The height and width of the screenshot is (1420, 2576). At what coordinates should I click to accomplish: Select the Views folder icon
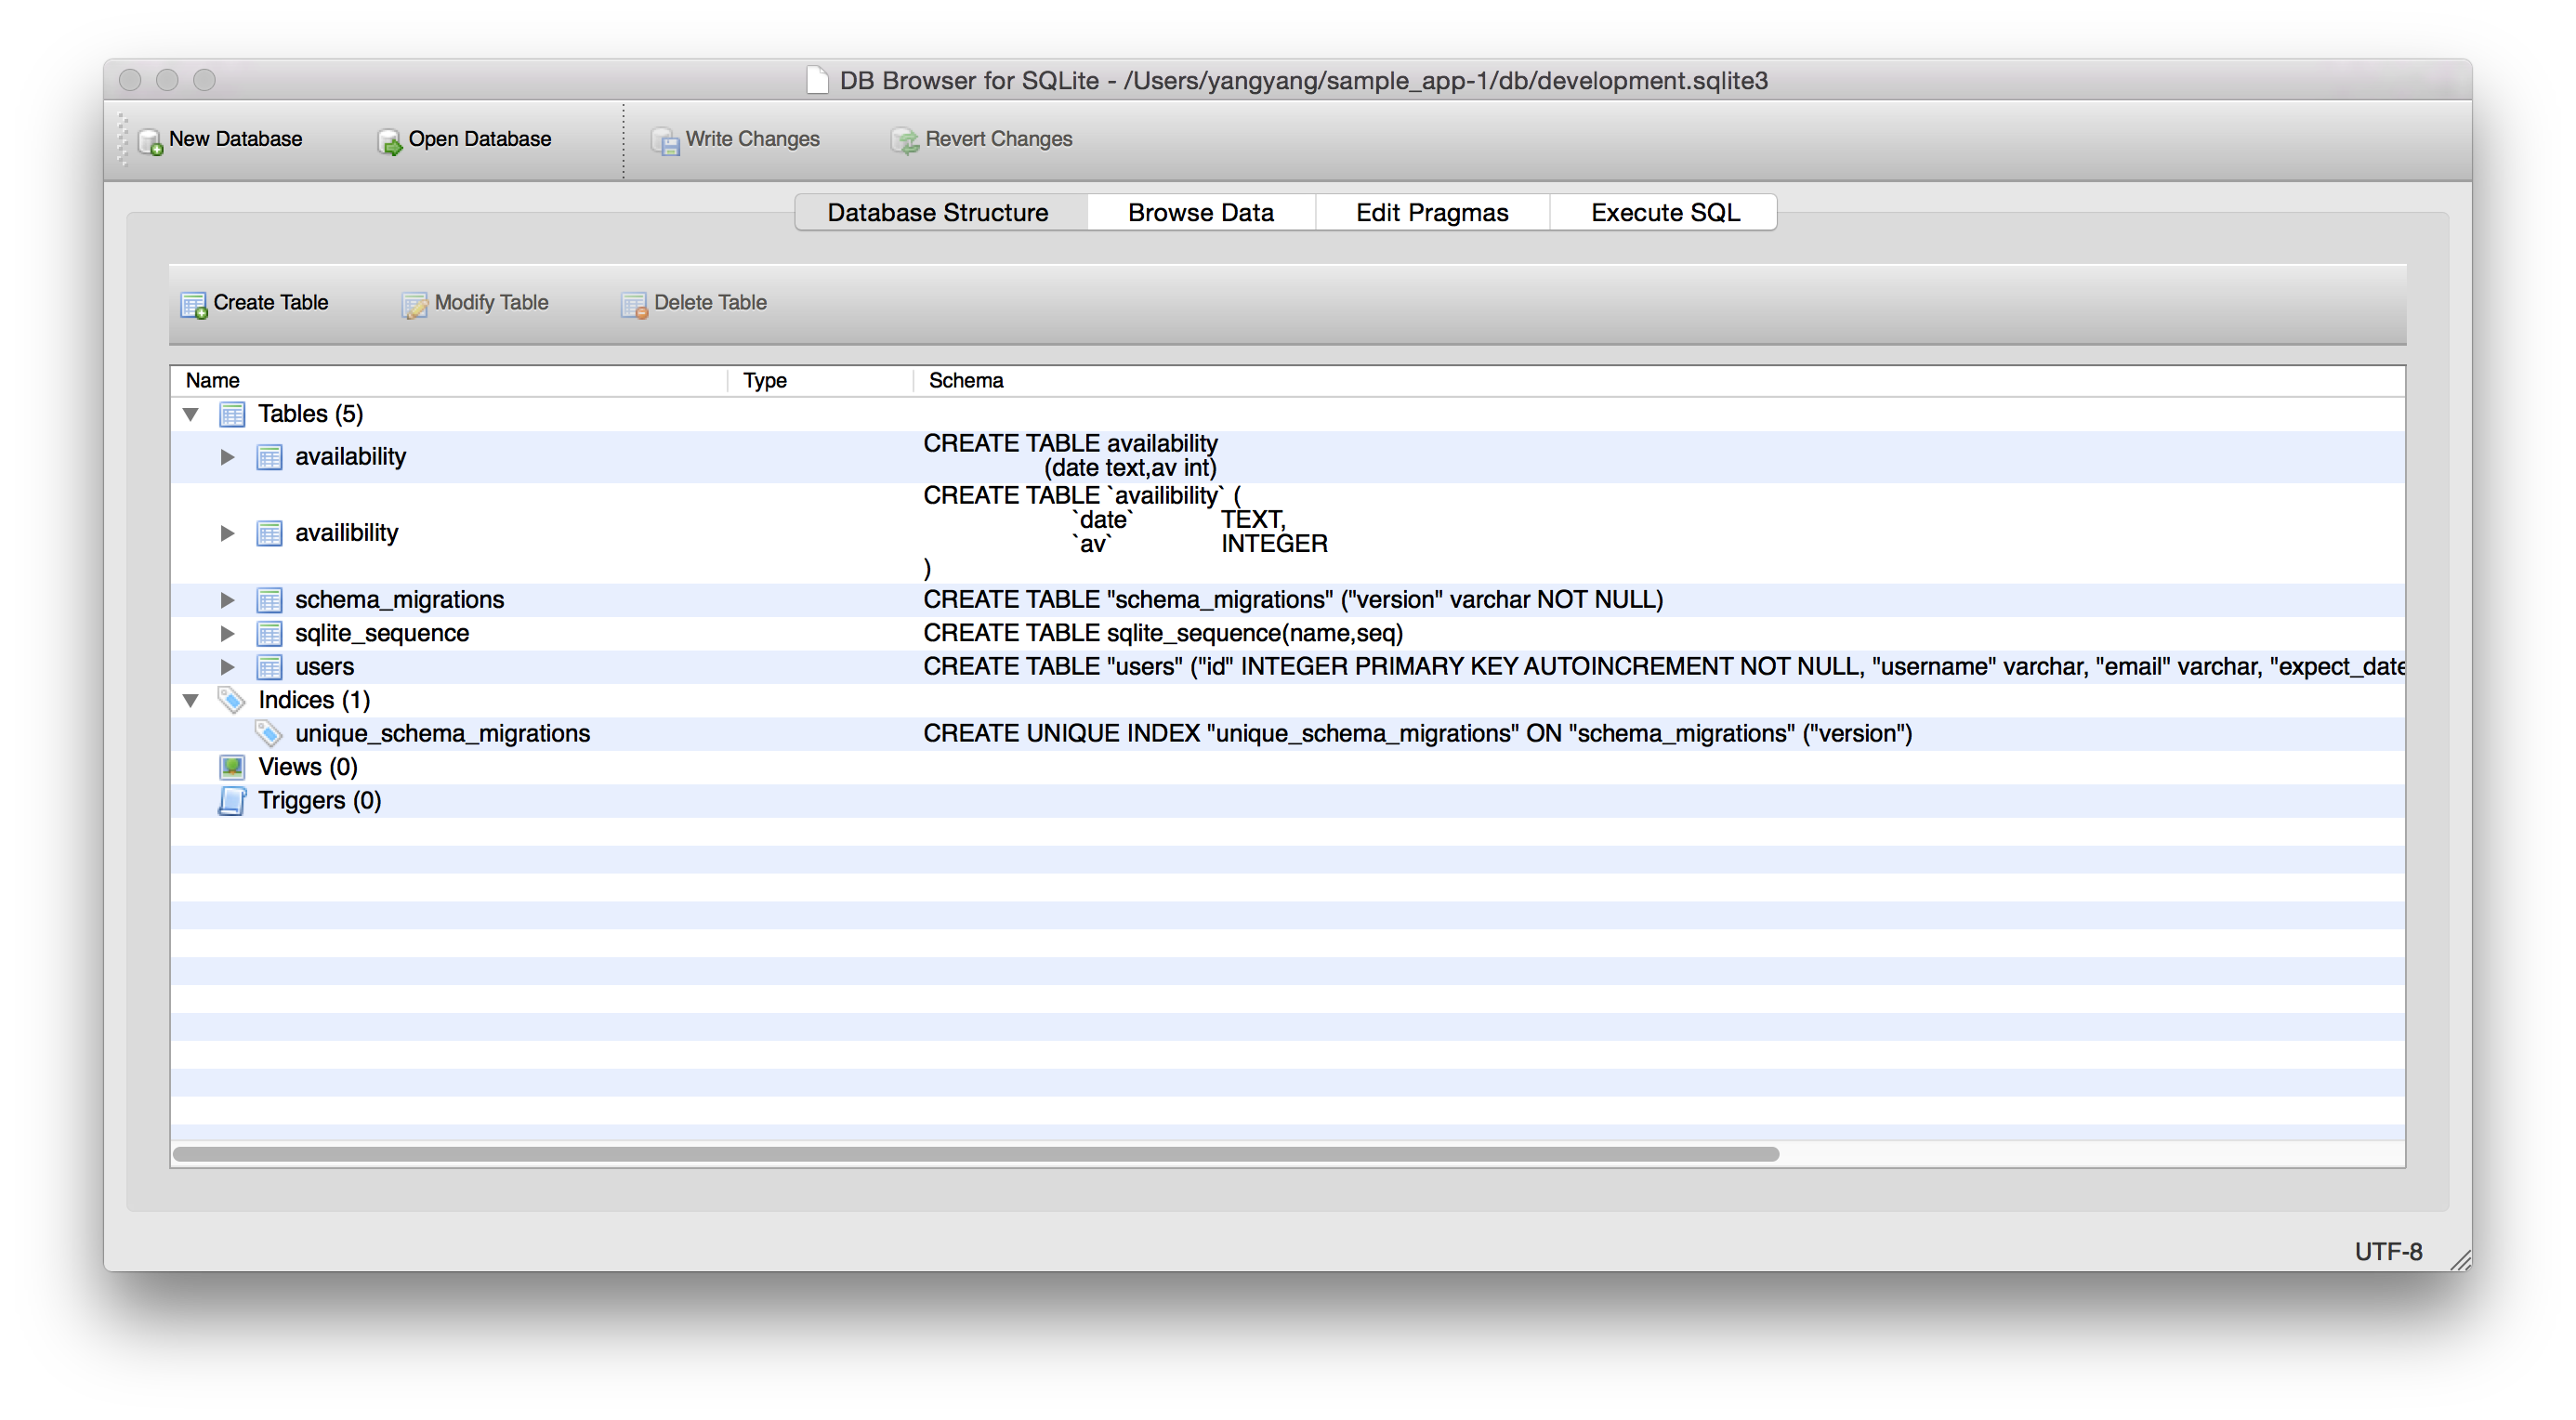(x=232, y=767)
